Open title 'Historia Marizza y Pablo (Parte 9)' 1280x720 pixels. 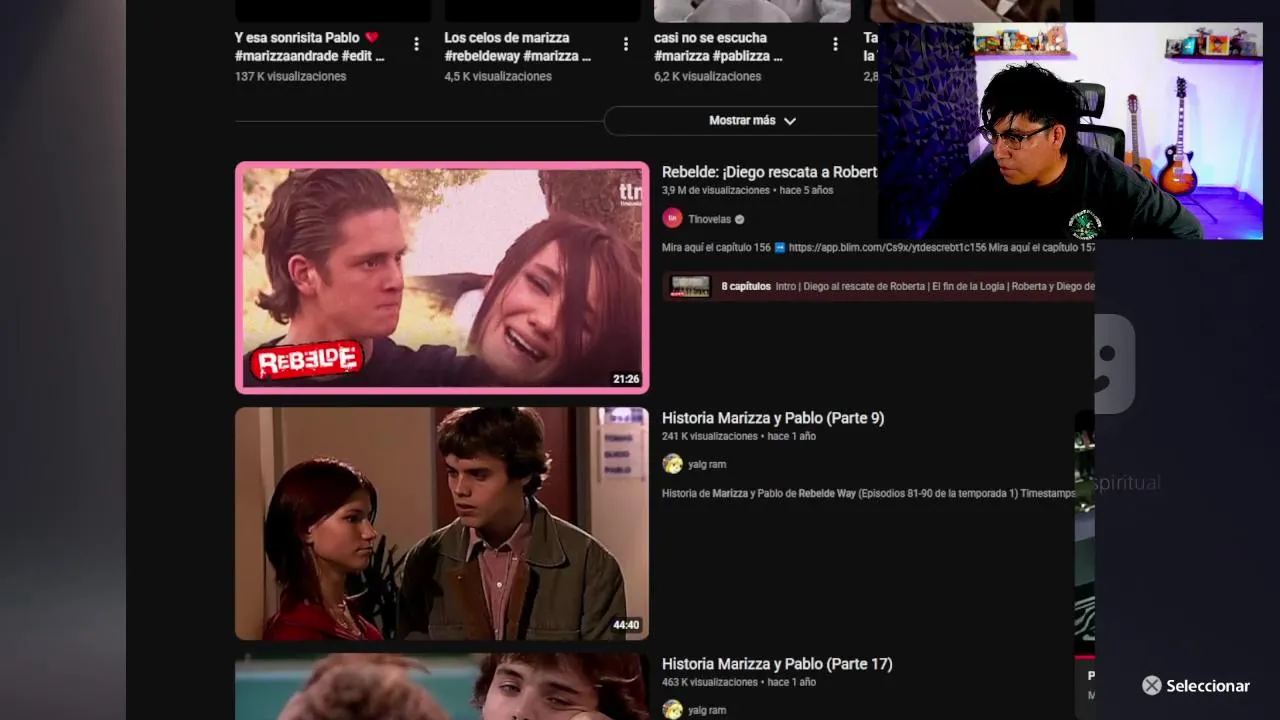click(773, 418)
